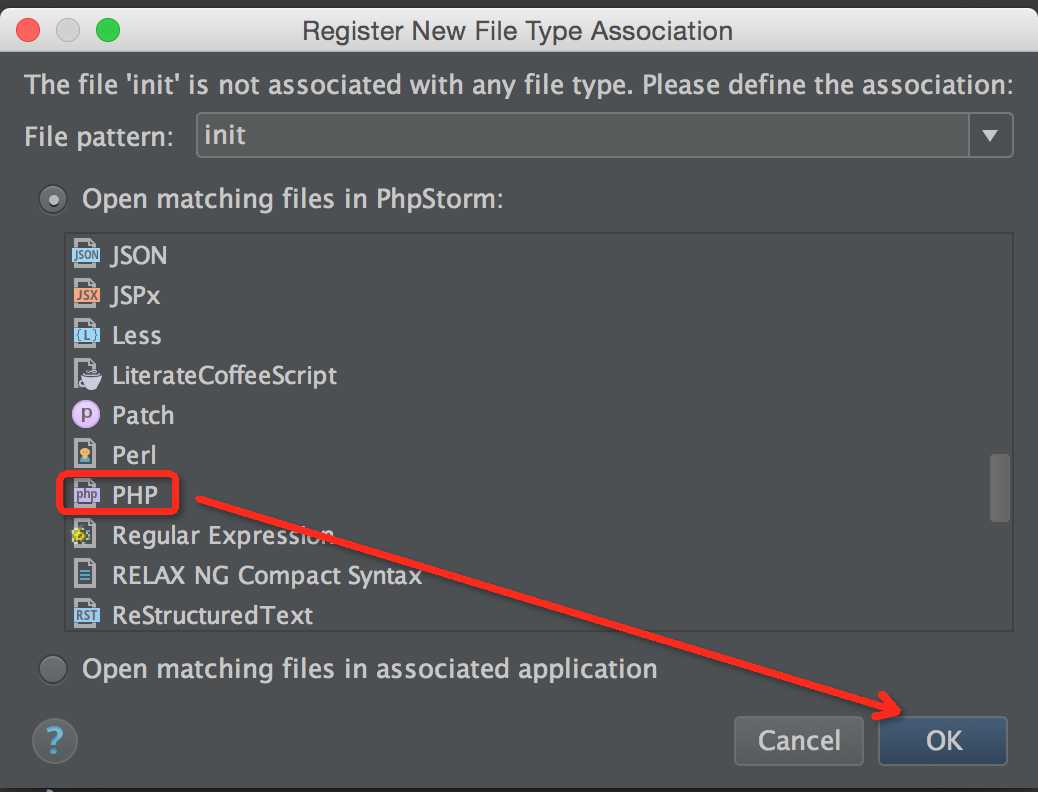The height and width of the screenshot is (792, 1038).
Task: Click the LiterateCoffeeScript file icon
Action: click(87, 375)
